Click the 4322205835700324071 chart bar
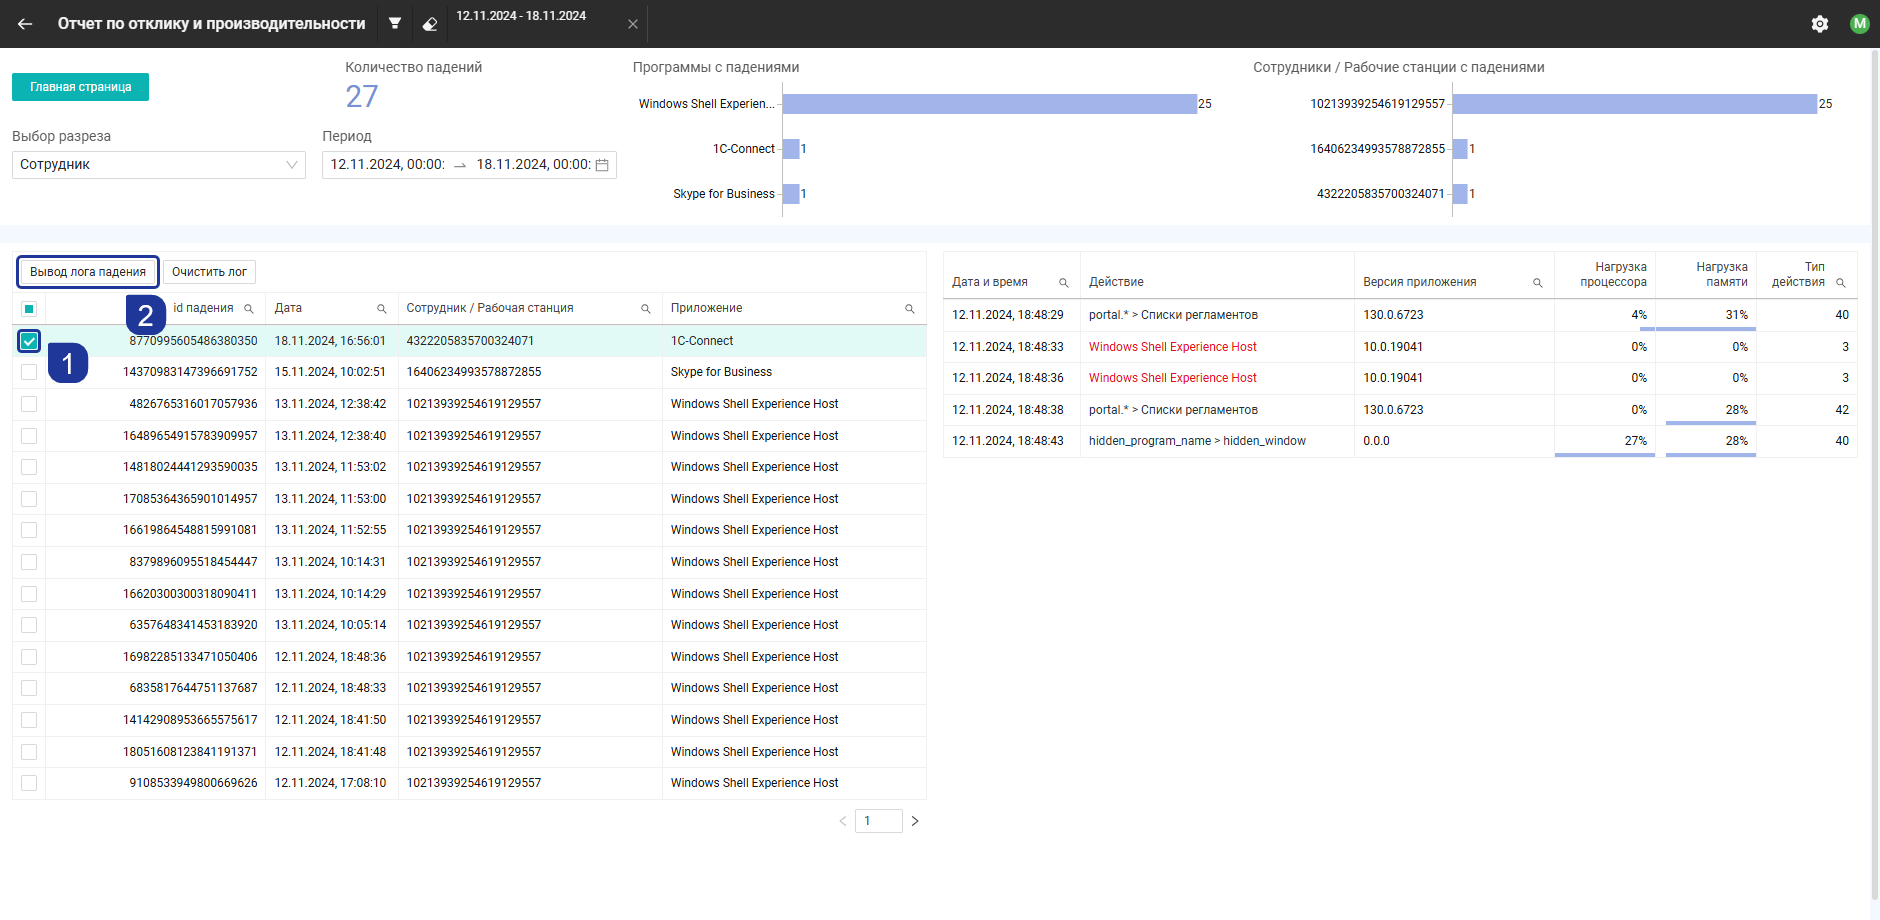1880x920 pixels. coord(1460,194)
